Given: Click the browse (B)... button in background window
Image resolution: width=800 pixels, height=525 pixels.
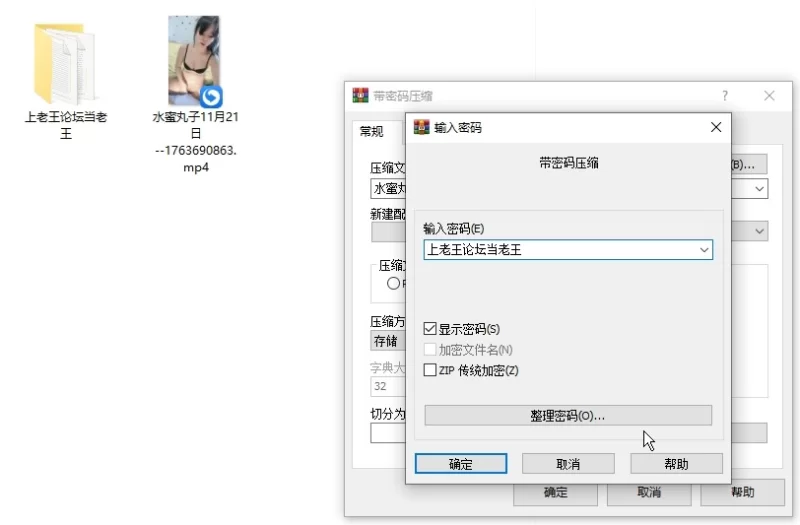Looking at the screenshot, I should click(748, 164).
